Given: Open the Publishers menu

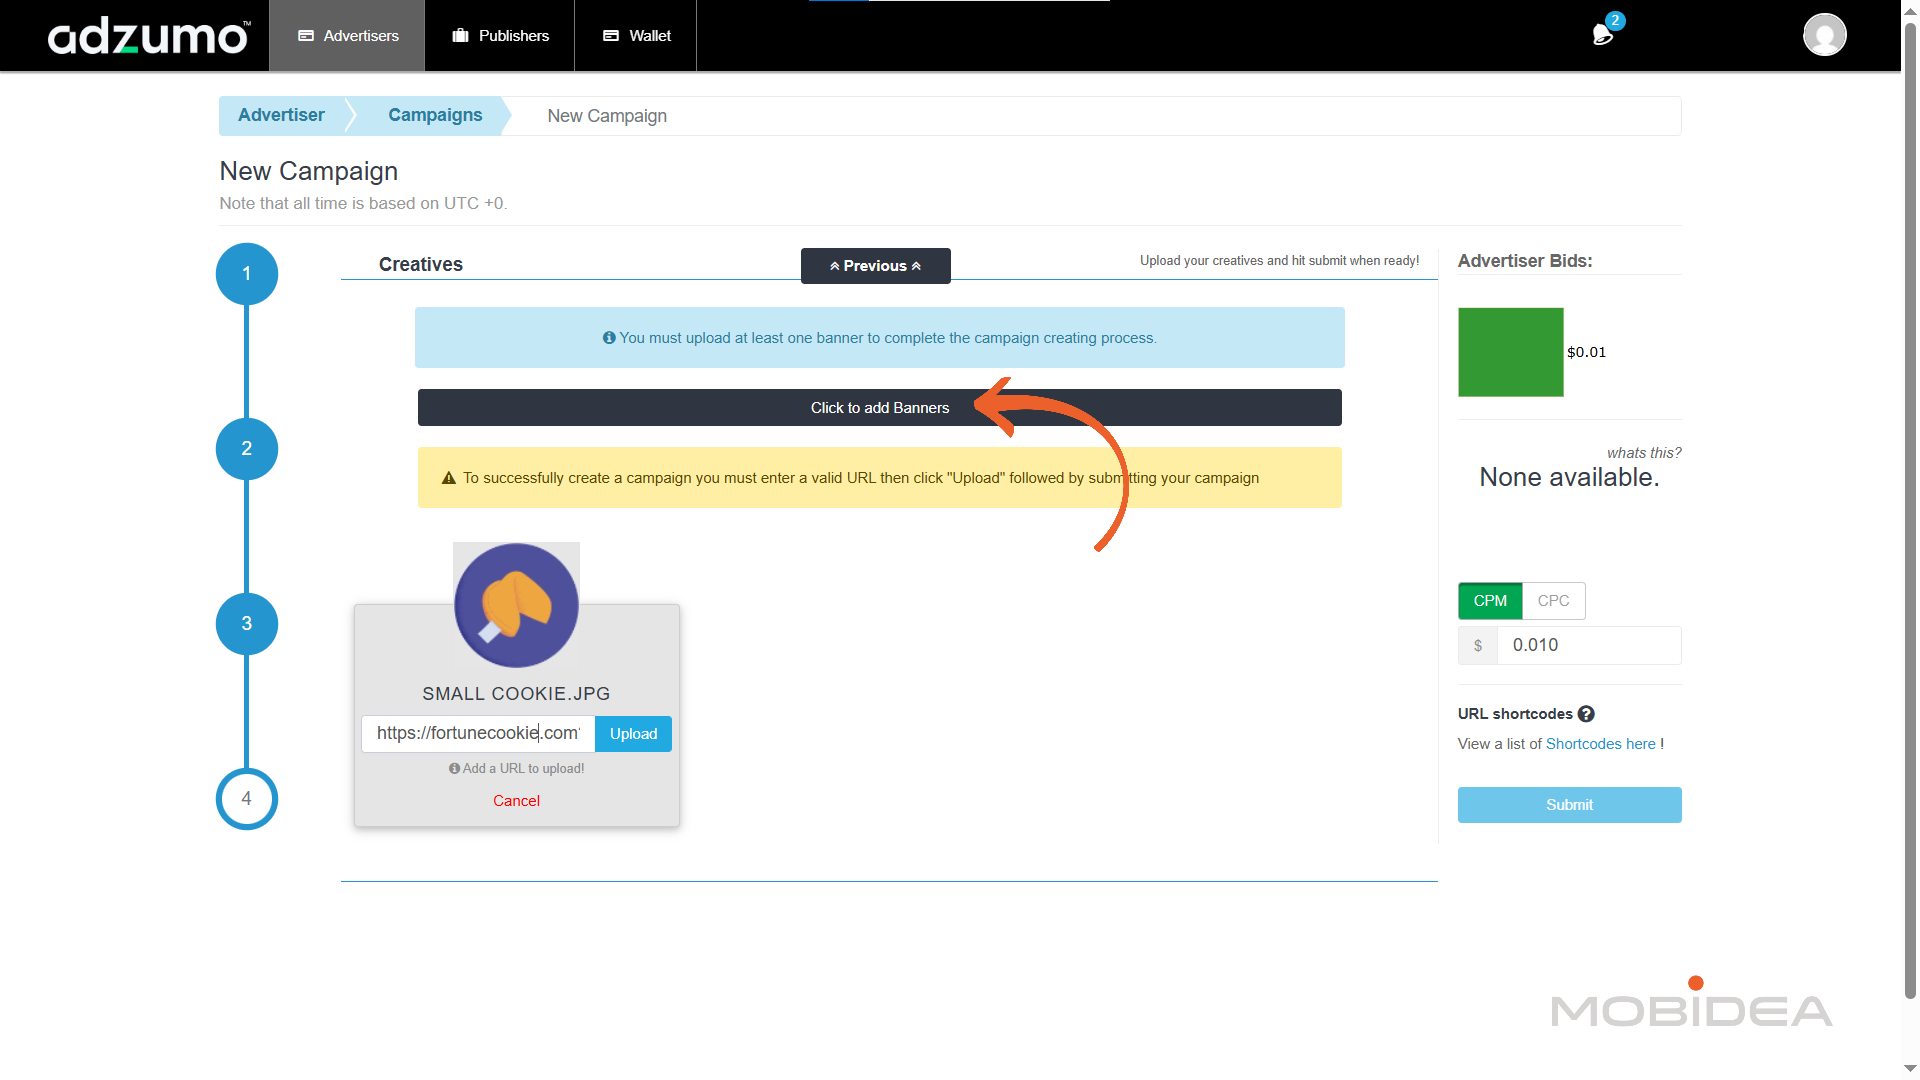Looking at the screenshot, I should click(500, 36).
